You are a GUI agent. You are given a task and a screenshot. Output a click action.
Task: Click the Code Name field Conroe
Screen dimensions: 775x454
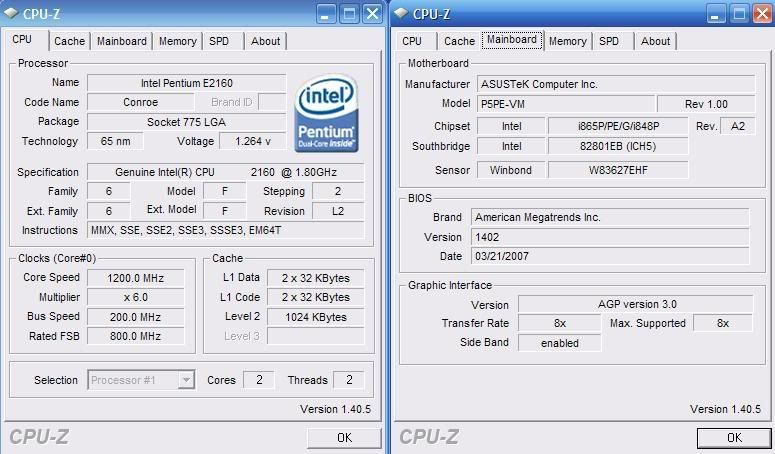click(x=140, y=102)
